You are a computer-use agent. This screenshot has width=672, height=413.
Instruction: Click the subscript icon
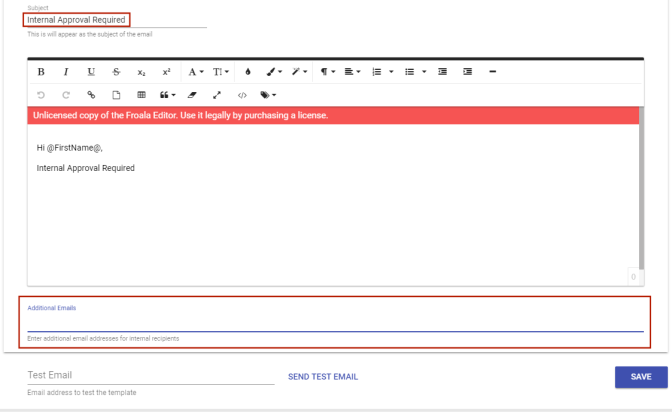pyautogui.click(x=141, y=72)
